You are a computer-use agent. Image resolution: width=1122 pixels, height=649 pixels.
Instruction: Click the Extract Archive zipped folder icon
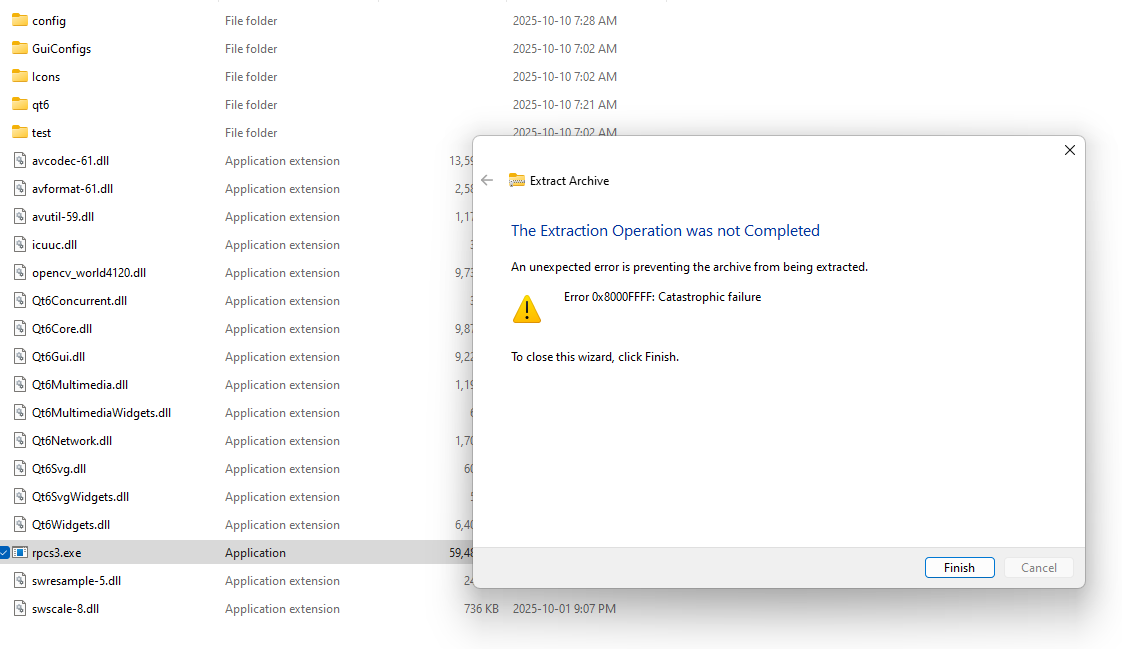click(x=517, y=180)
